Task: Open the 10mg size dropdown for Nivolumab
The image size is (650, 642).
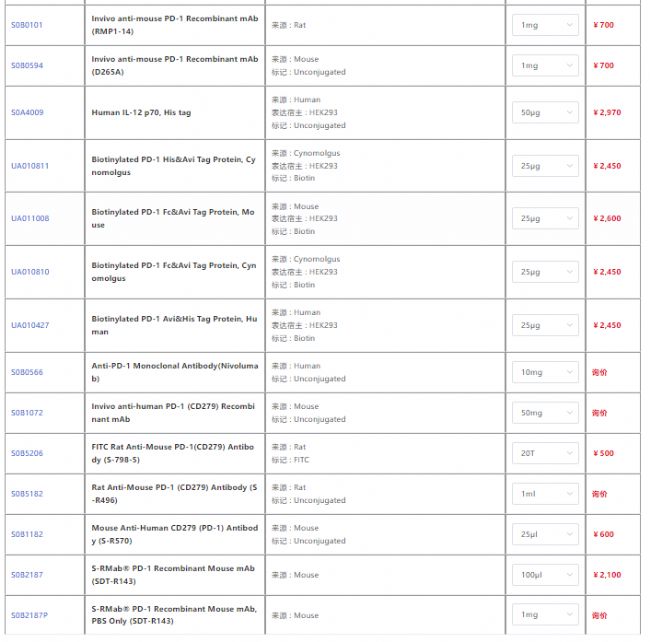Action: tap(545, 372)
